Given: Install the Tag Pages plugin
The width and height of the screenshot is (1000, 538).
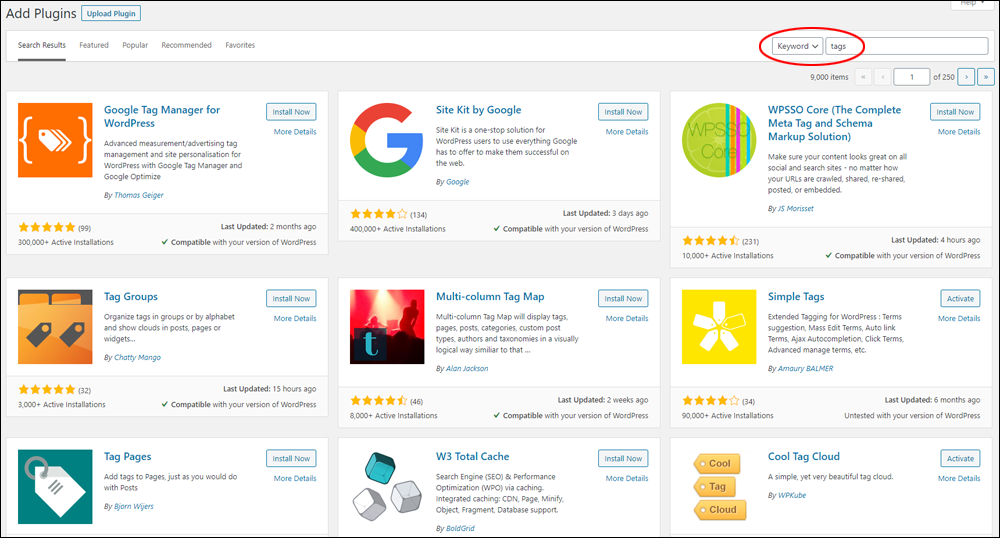Looking at the screenshot, I should point(291,458).
